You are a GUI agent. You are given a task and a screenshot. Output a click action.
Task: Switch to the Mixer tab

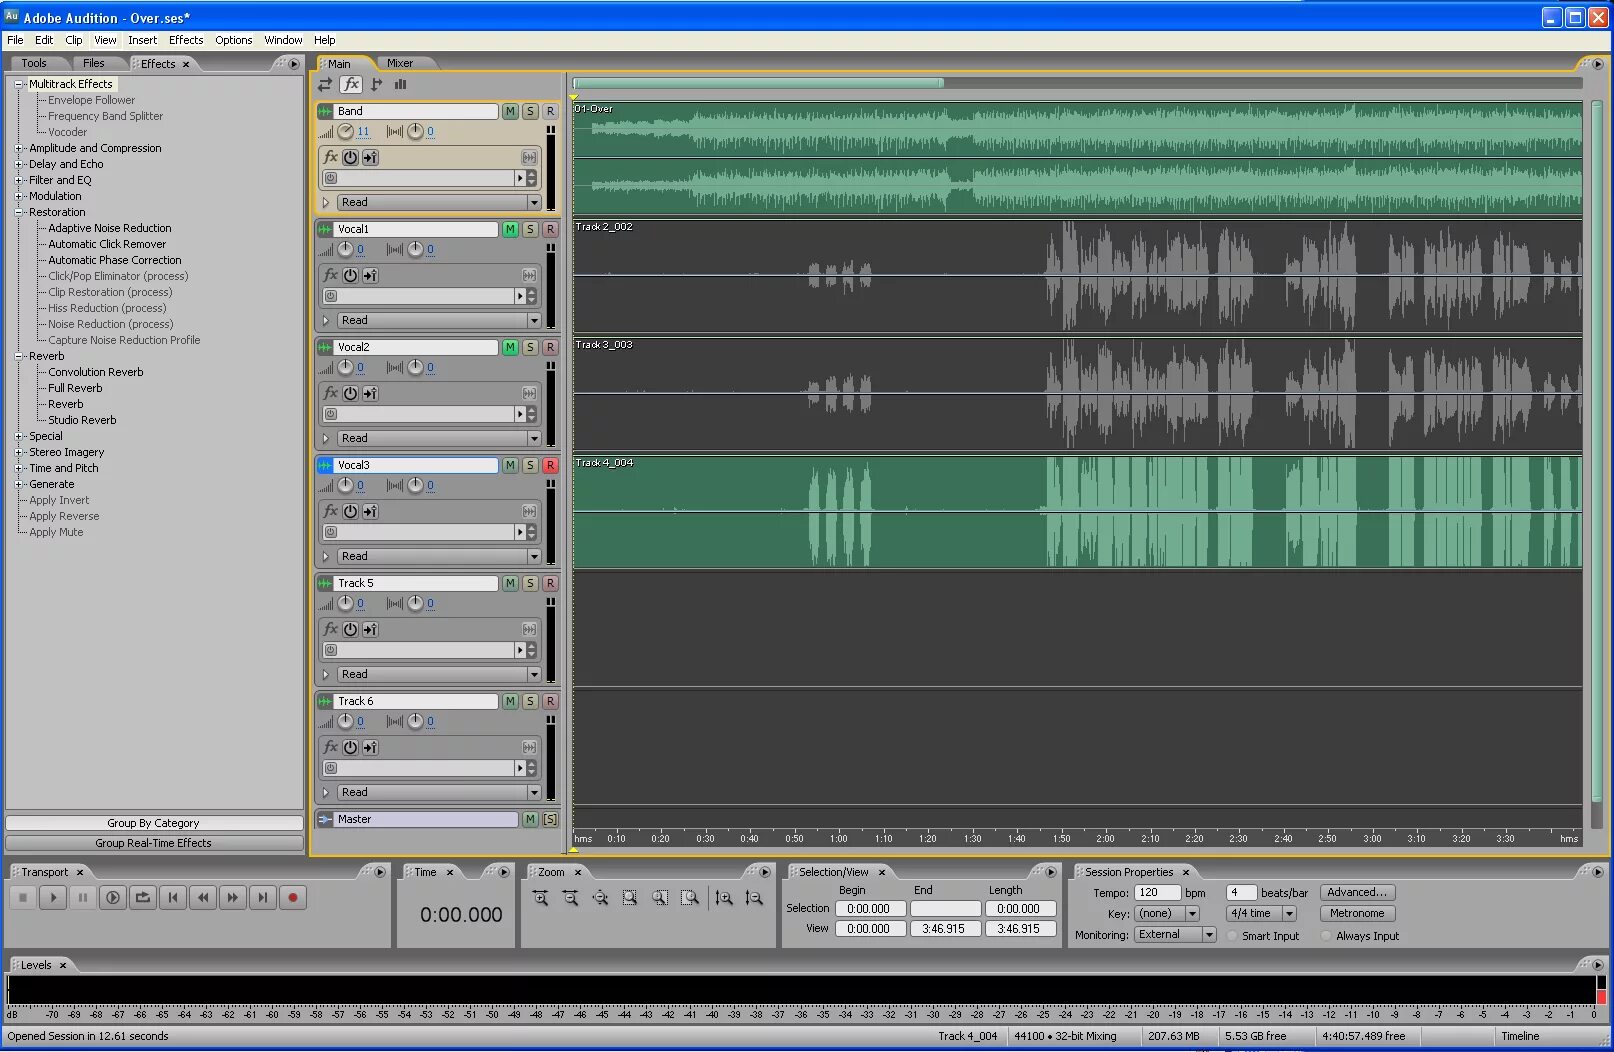[399, 62]
